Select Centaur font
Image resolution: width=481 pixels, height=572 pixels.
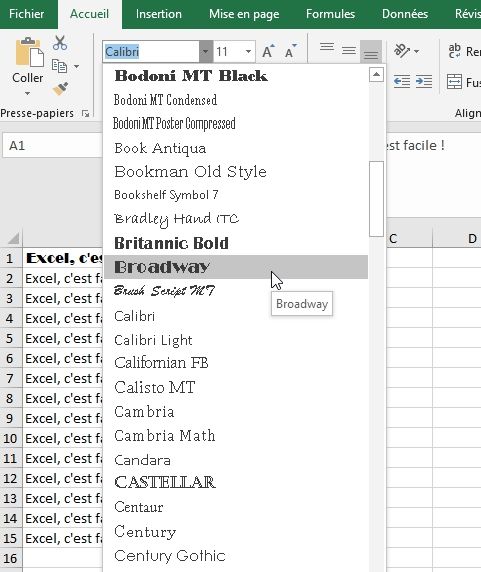[236, 507]
